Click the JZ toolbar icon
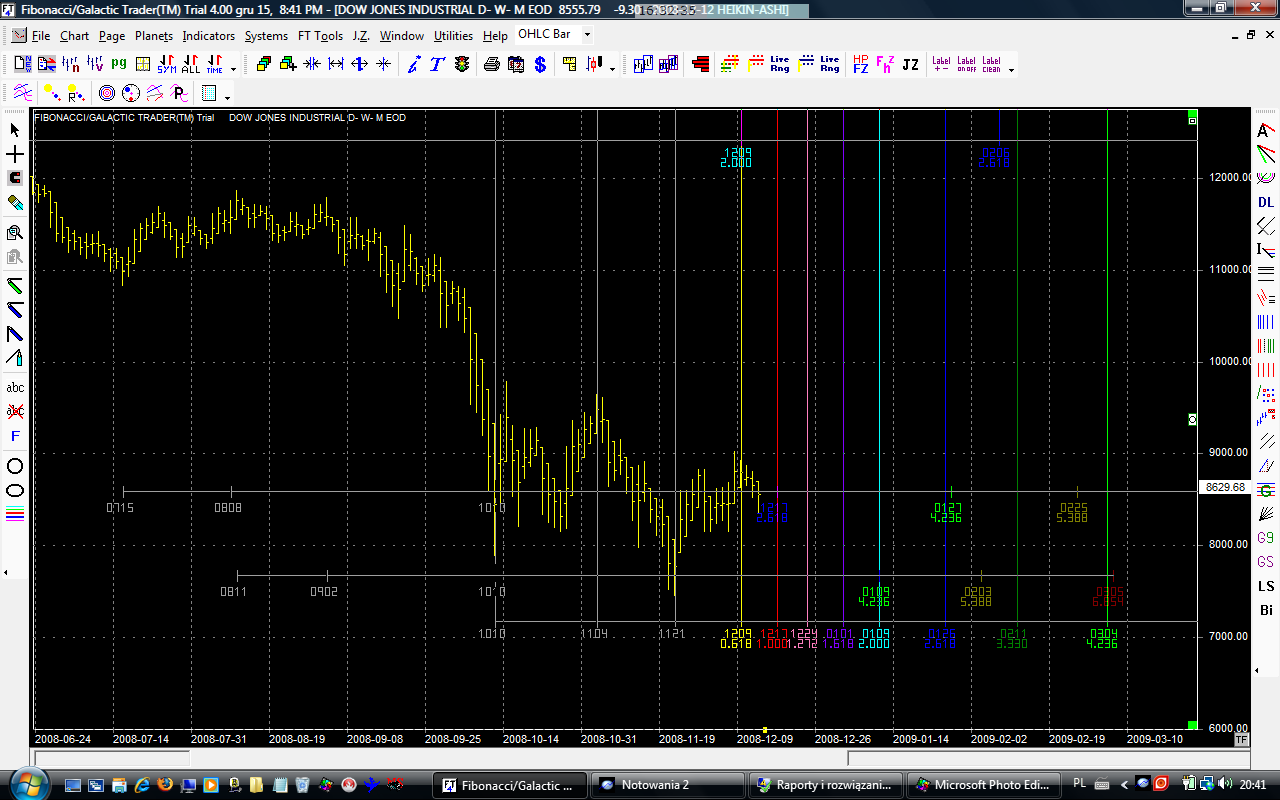 pyautogui.click(x=910, y=65)
